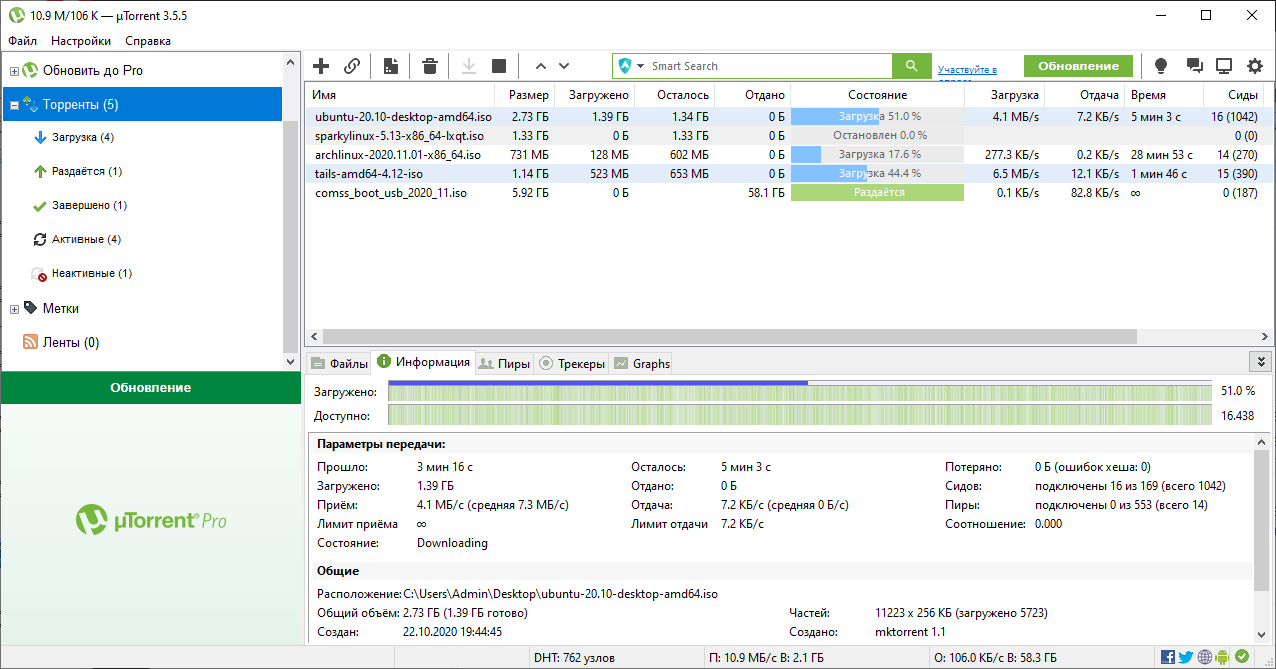Click the sidebar 'Обновление' green button
This screenshot has width=1276, height=669.
click(x=151, y=388)
